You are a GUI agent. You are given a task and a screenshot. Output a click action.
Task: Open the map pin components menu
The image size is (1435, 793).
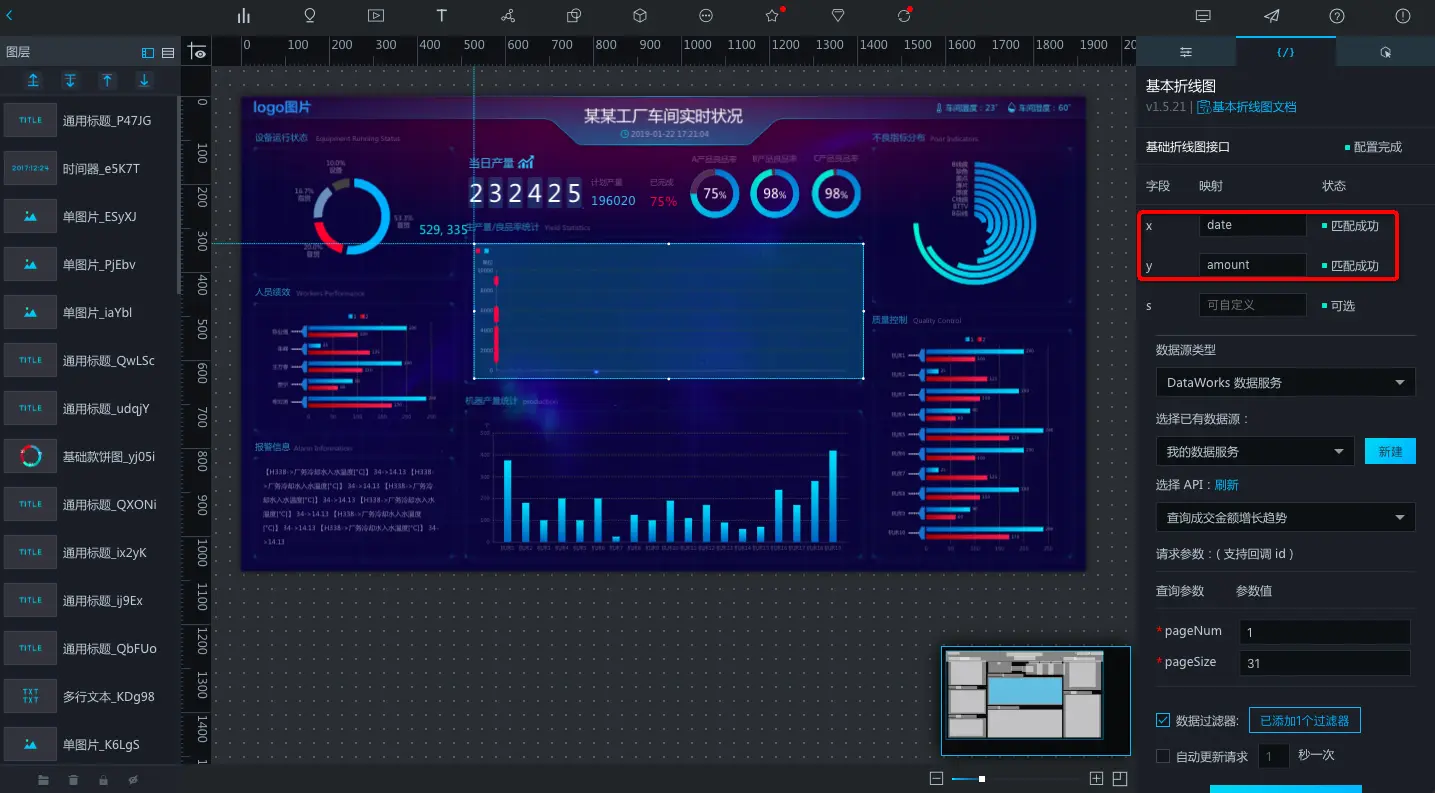pos(310,16)
